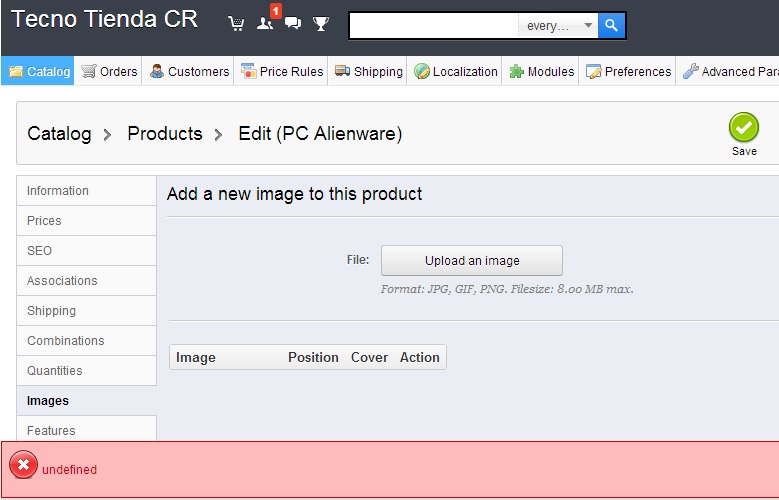Click the blue magnifier search button
Screen dimensions: 779x500
point(611,25)
